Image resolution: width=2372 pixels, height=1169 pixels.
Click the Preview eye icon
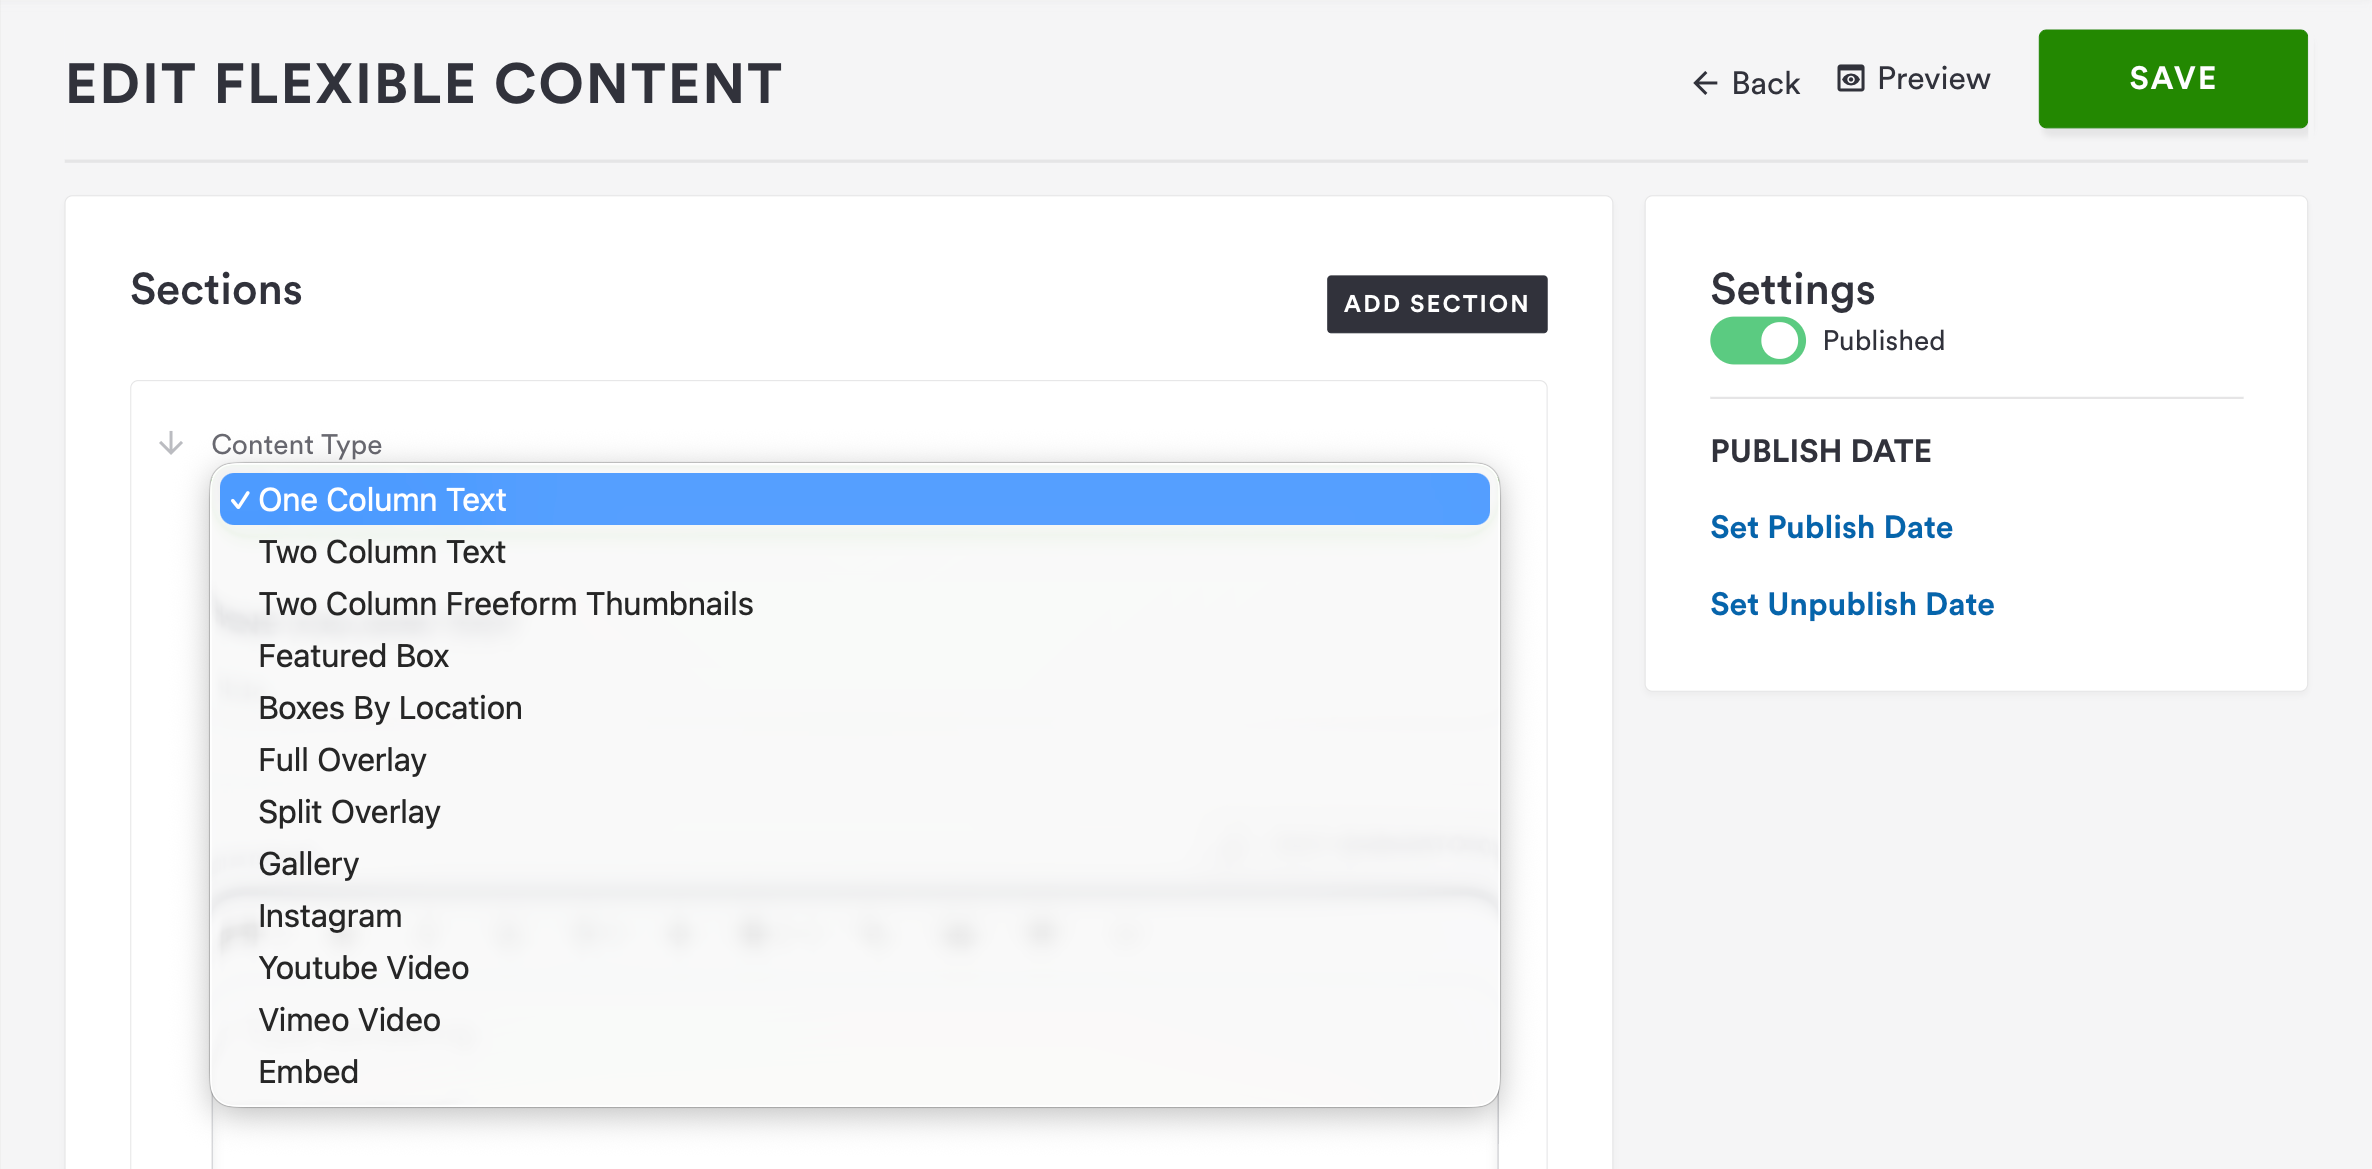pyautogui.click(x=1851, y=79)
